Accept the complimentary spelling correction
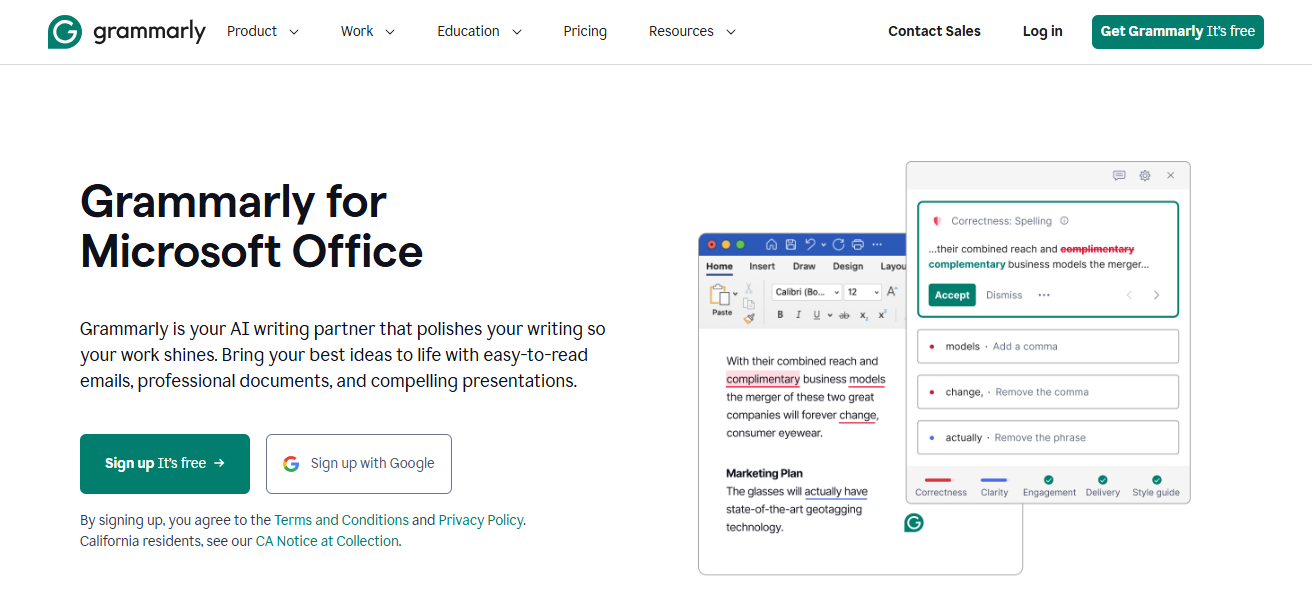The image size is (1312, 600). coord(951,294)
